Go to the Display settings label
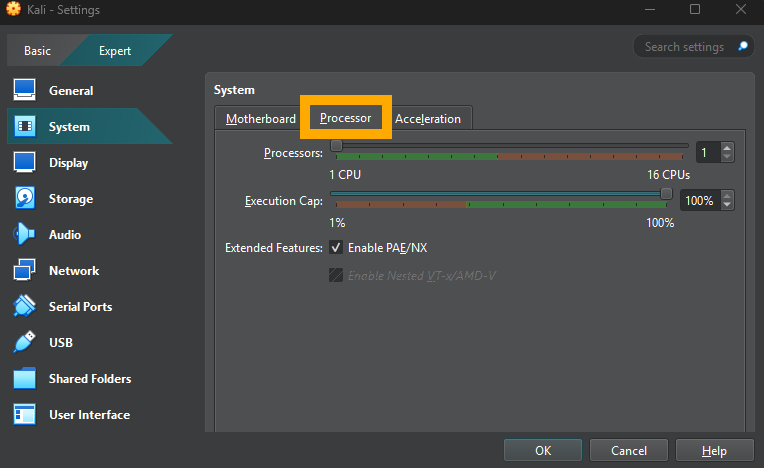 click(x=69, y=163)
